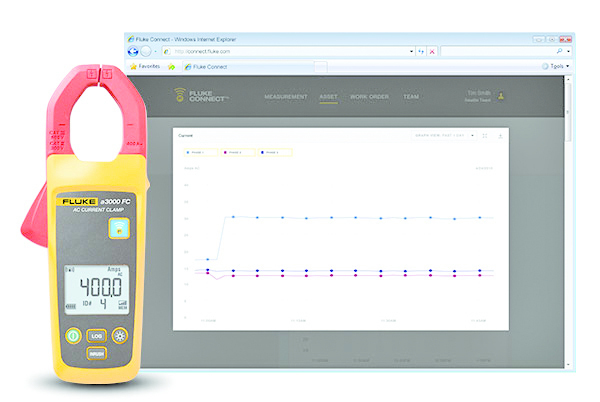Click the browser Forward button
The height and width of the screenshot is (402, 600).
pyautogui.click(x=146, y=51)
